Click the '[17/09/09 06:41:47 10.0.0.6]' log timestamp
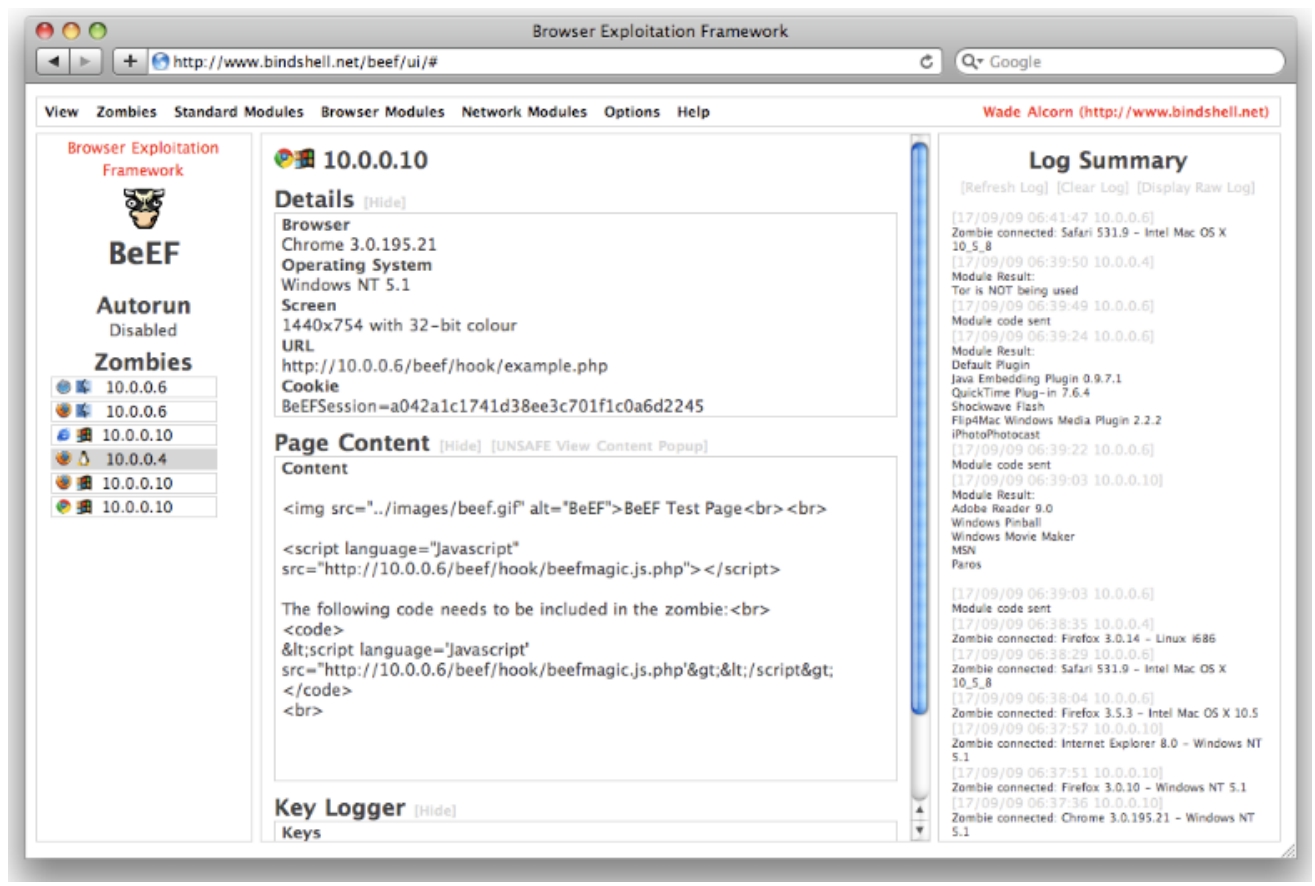This screenshot has width=1315, height=886. tap(1052, 216)
